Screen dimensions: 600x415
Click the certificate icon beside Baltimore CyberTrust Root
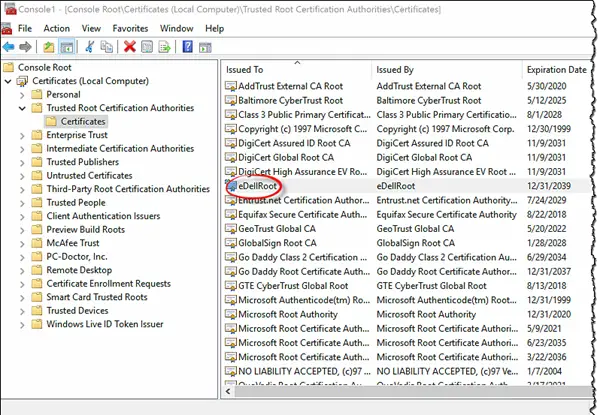point(231,101)
